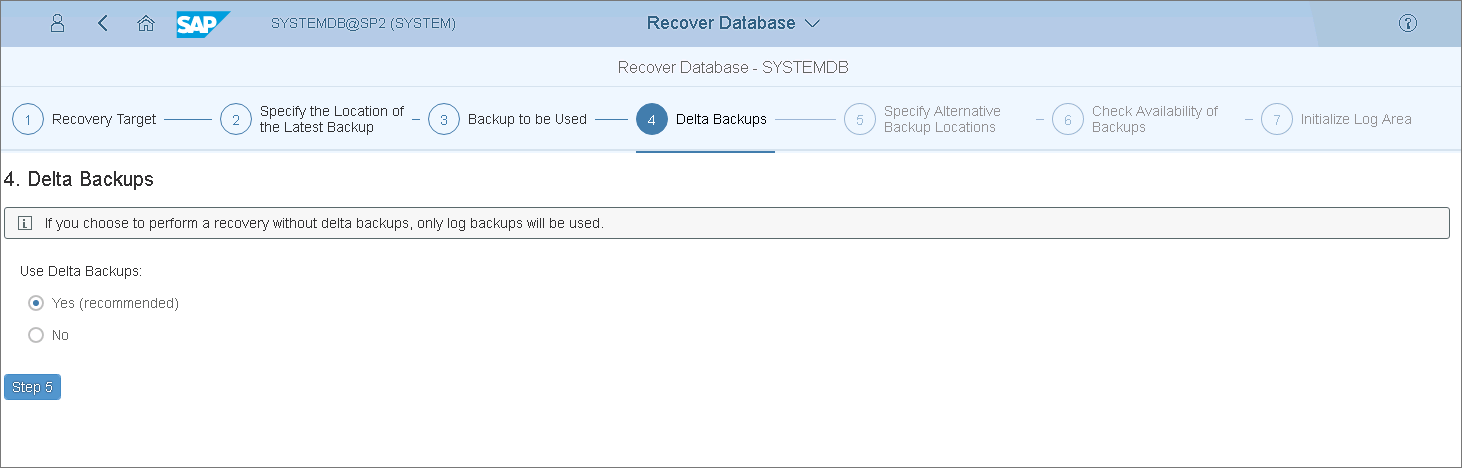The width and height of the screenshot is (1462, 468).
Task: Switch to Backup to be Used step
Action: pos(527,120)
